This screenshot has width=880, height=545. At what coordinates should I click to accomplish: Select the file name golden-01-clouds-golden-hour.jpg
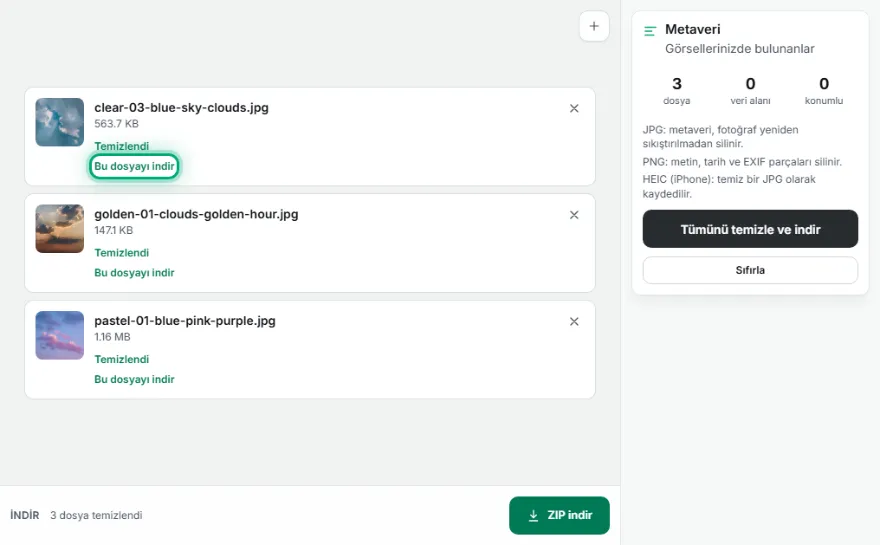click(196, 214)
